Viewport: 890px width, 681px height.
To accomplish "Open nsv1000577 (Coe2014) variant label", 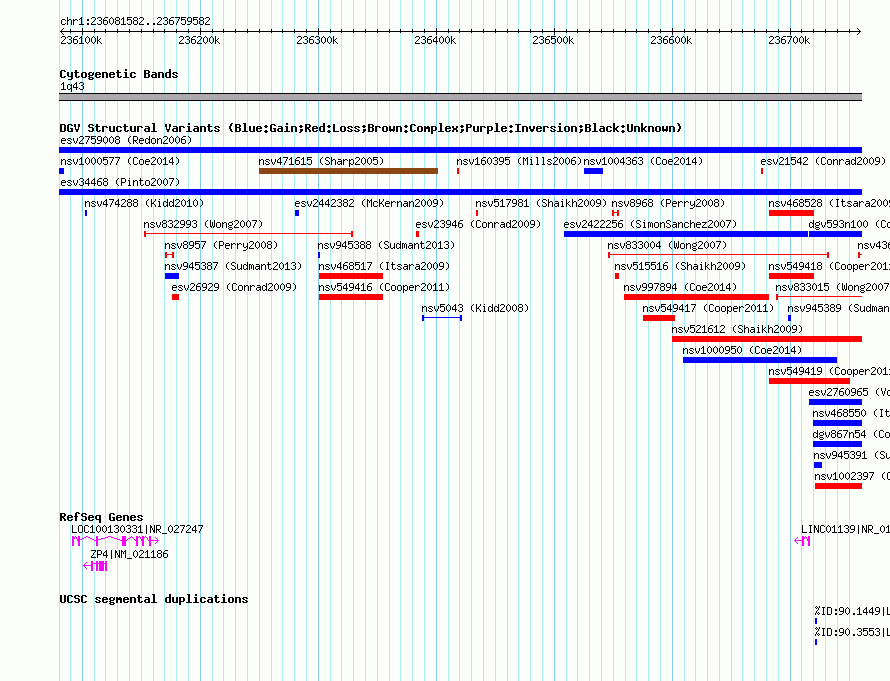I will coord(120,161).
